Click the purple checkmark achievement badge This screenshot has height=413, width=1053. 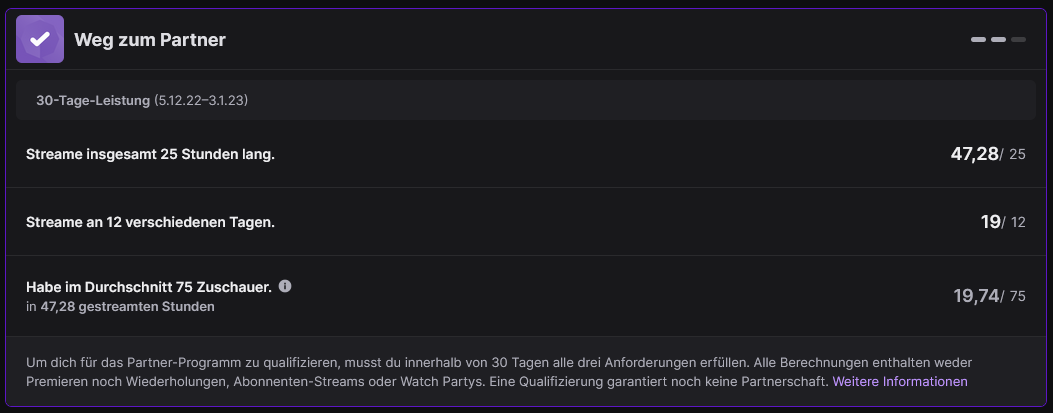pyautogui.click(x=40, y=40)
